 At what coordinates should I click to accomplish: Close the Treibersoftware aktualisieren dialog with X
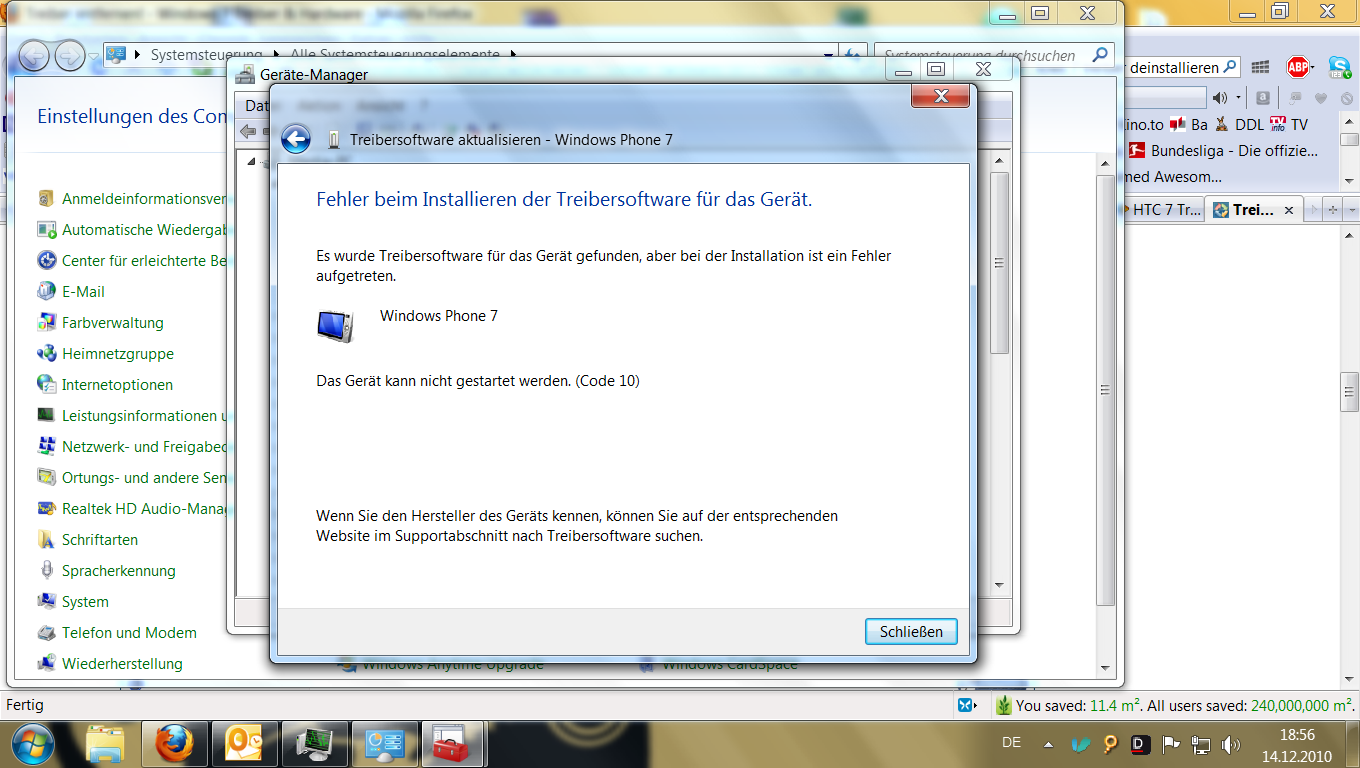(x=940, y=96)
